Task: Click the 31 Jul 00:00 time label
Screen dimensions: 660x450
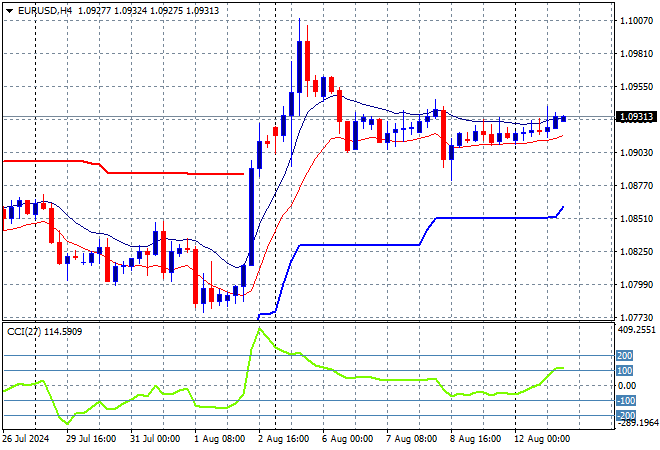Action: [155, 439]
